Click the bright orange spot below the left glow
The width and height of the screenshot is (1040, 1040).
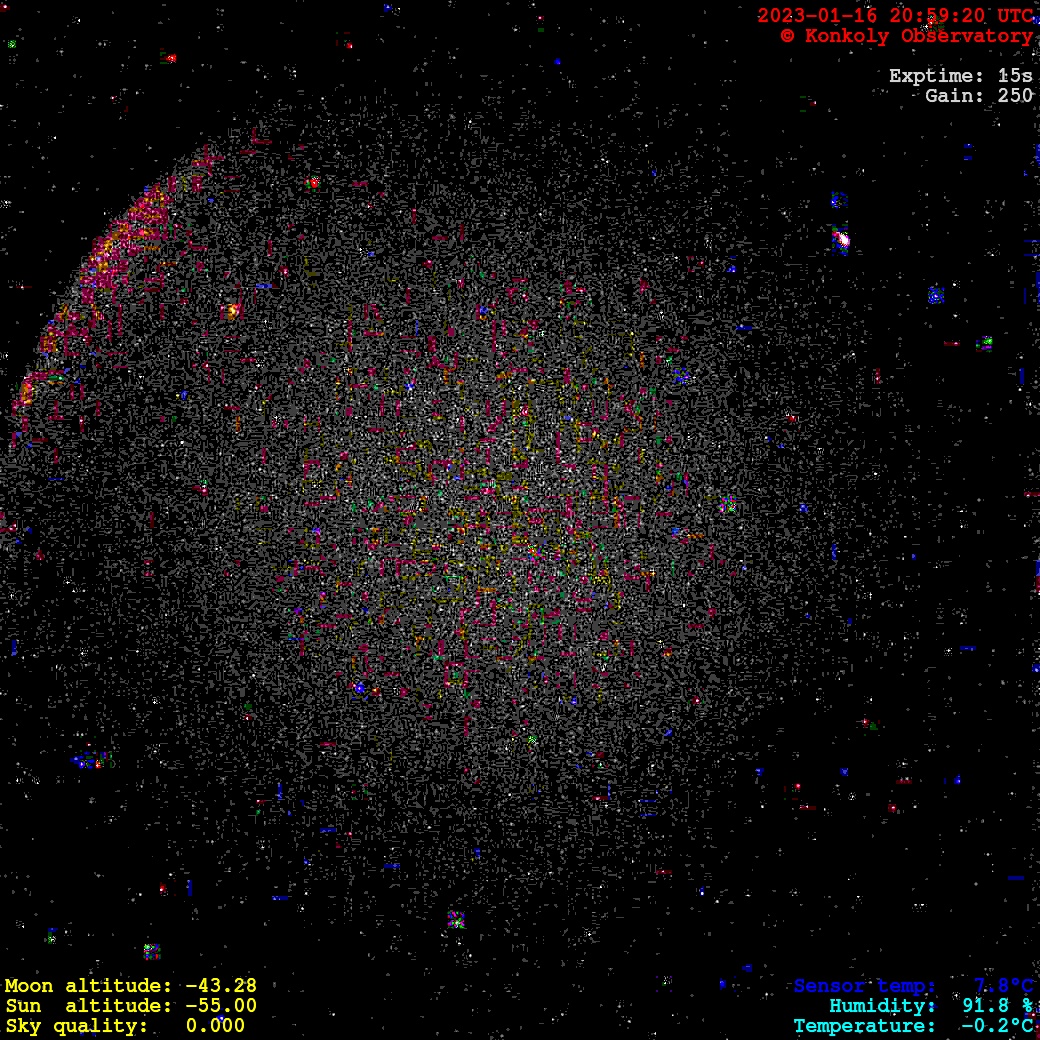point(233,311)
